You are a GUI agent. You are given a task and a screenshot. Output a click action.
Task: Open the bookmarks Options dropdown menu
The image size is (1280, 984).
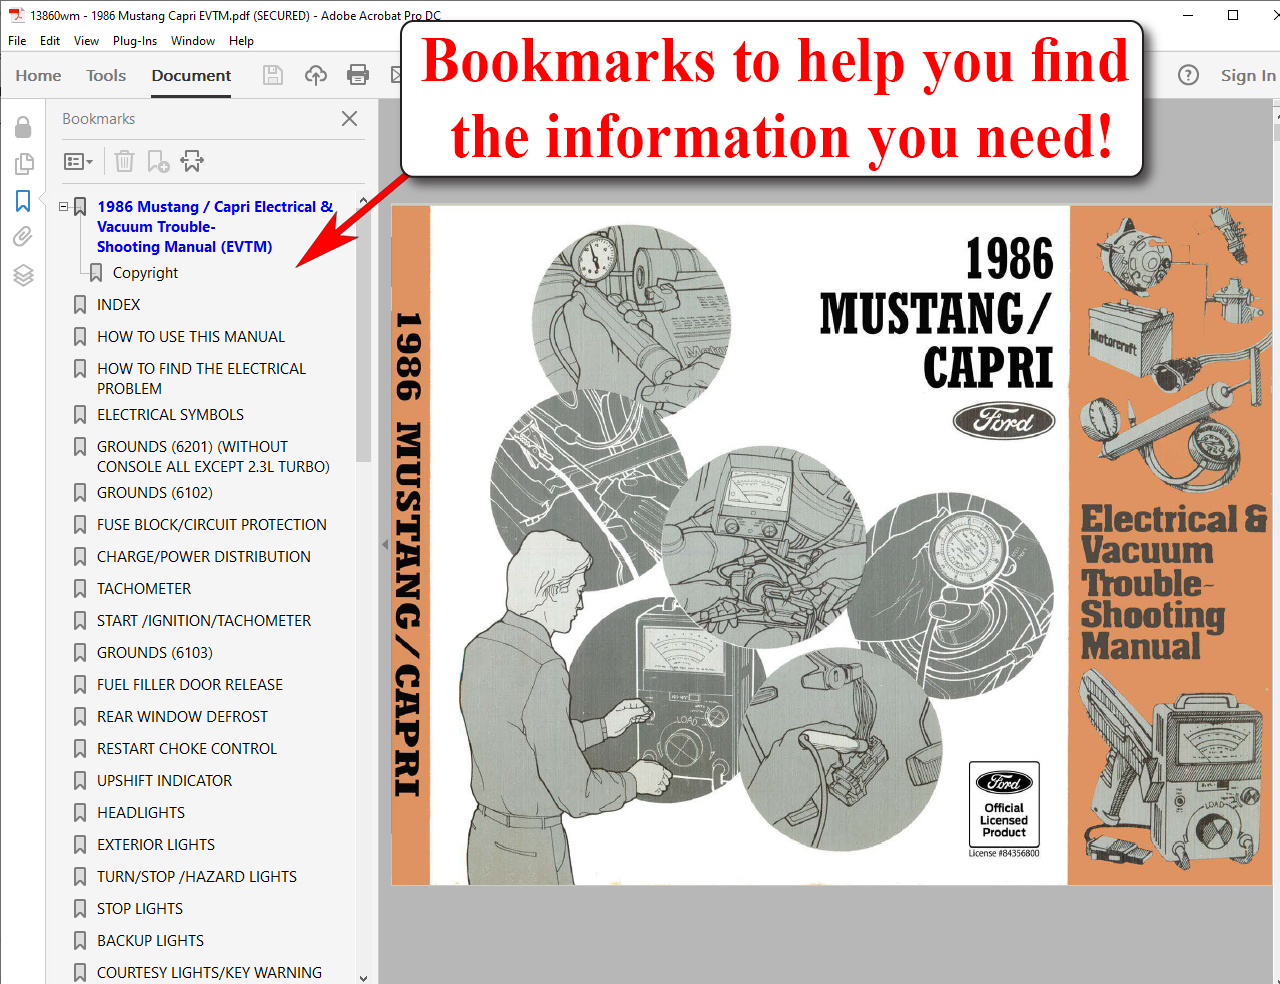click(x=78, y=161)
